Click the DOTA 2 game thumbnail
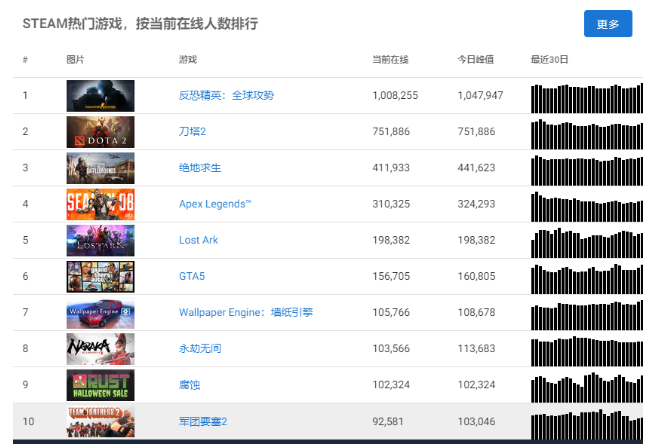The image size is (660, 446). coord(101,132)
